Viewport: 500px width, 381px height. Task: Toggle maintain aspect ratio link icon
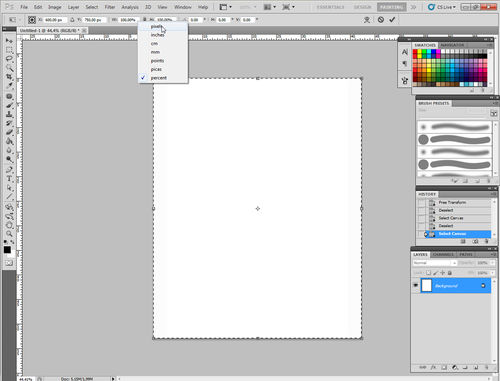145,20
